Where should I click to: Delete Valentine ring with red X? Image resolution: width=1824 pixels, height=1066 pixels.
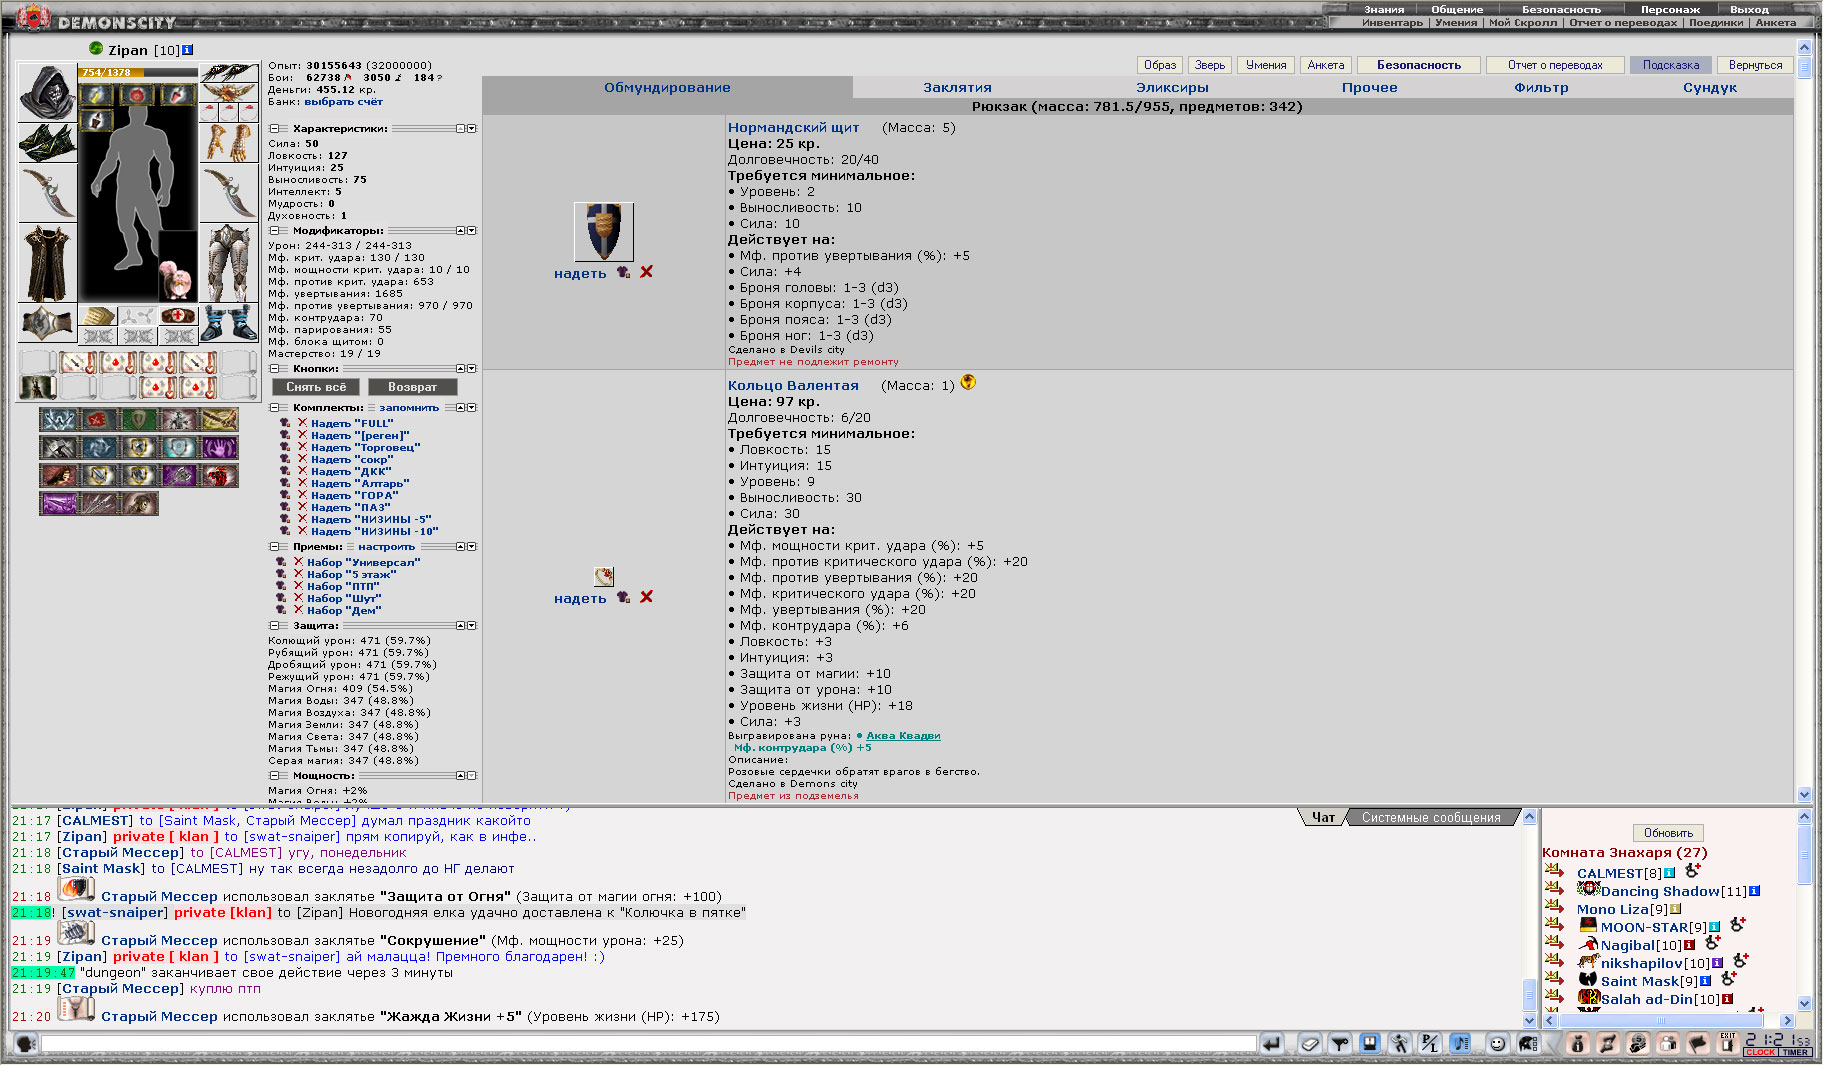click(647, 597)
